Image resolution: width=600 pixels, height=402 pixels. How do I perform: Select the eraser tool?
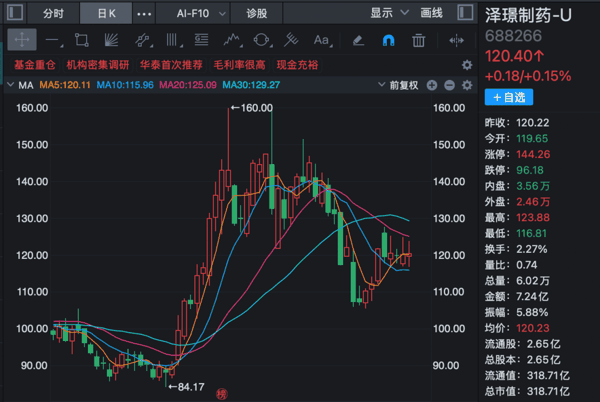(x=358, y=40)
